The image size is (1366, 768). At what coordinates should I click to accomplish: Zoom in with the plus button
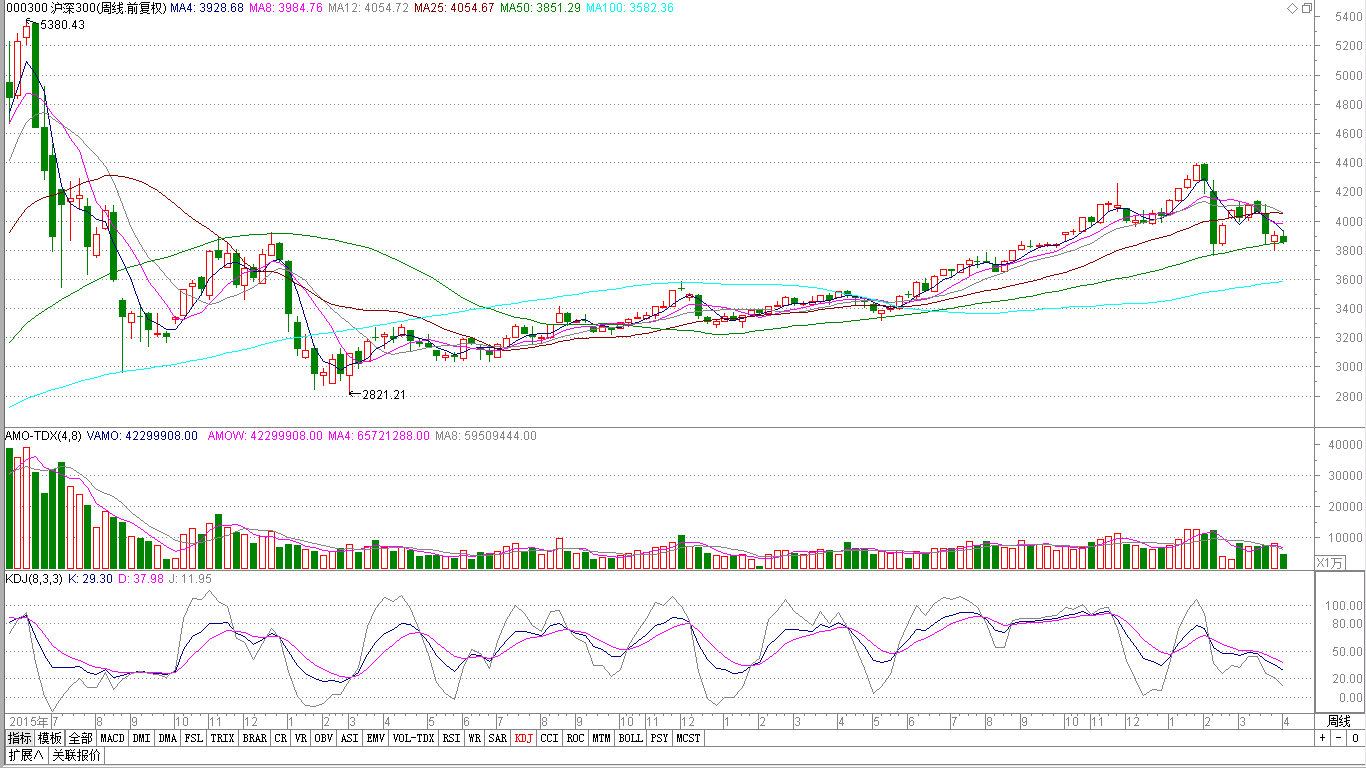pos(1322,738)
